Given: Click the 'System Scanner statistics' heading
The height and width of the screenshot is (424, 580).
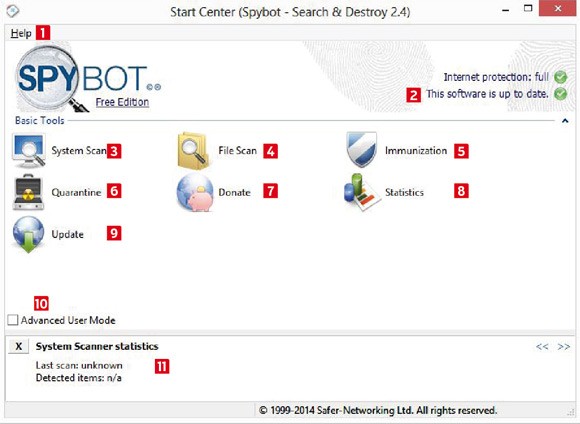Looking at the screenshot, I should (x=97, y=346).
